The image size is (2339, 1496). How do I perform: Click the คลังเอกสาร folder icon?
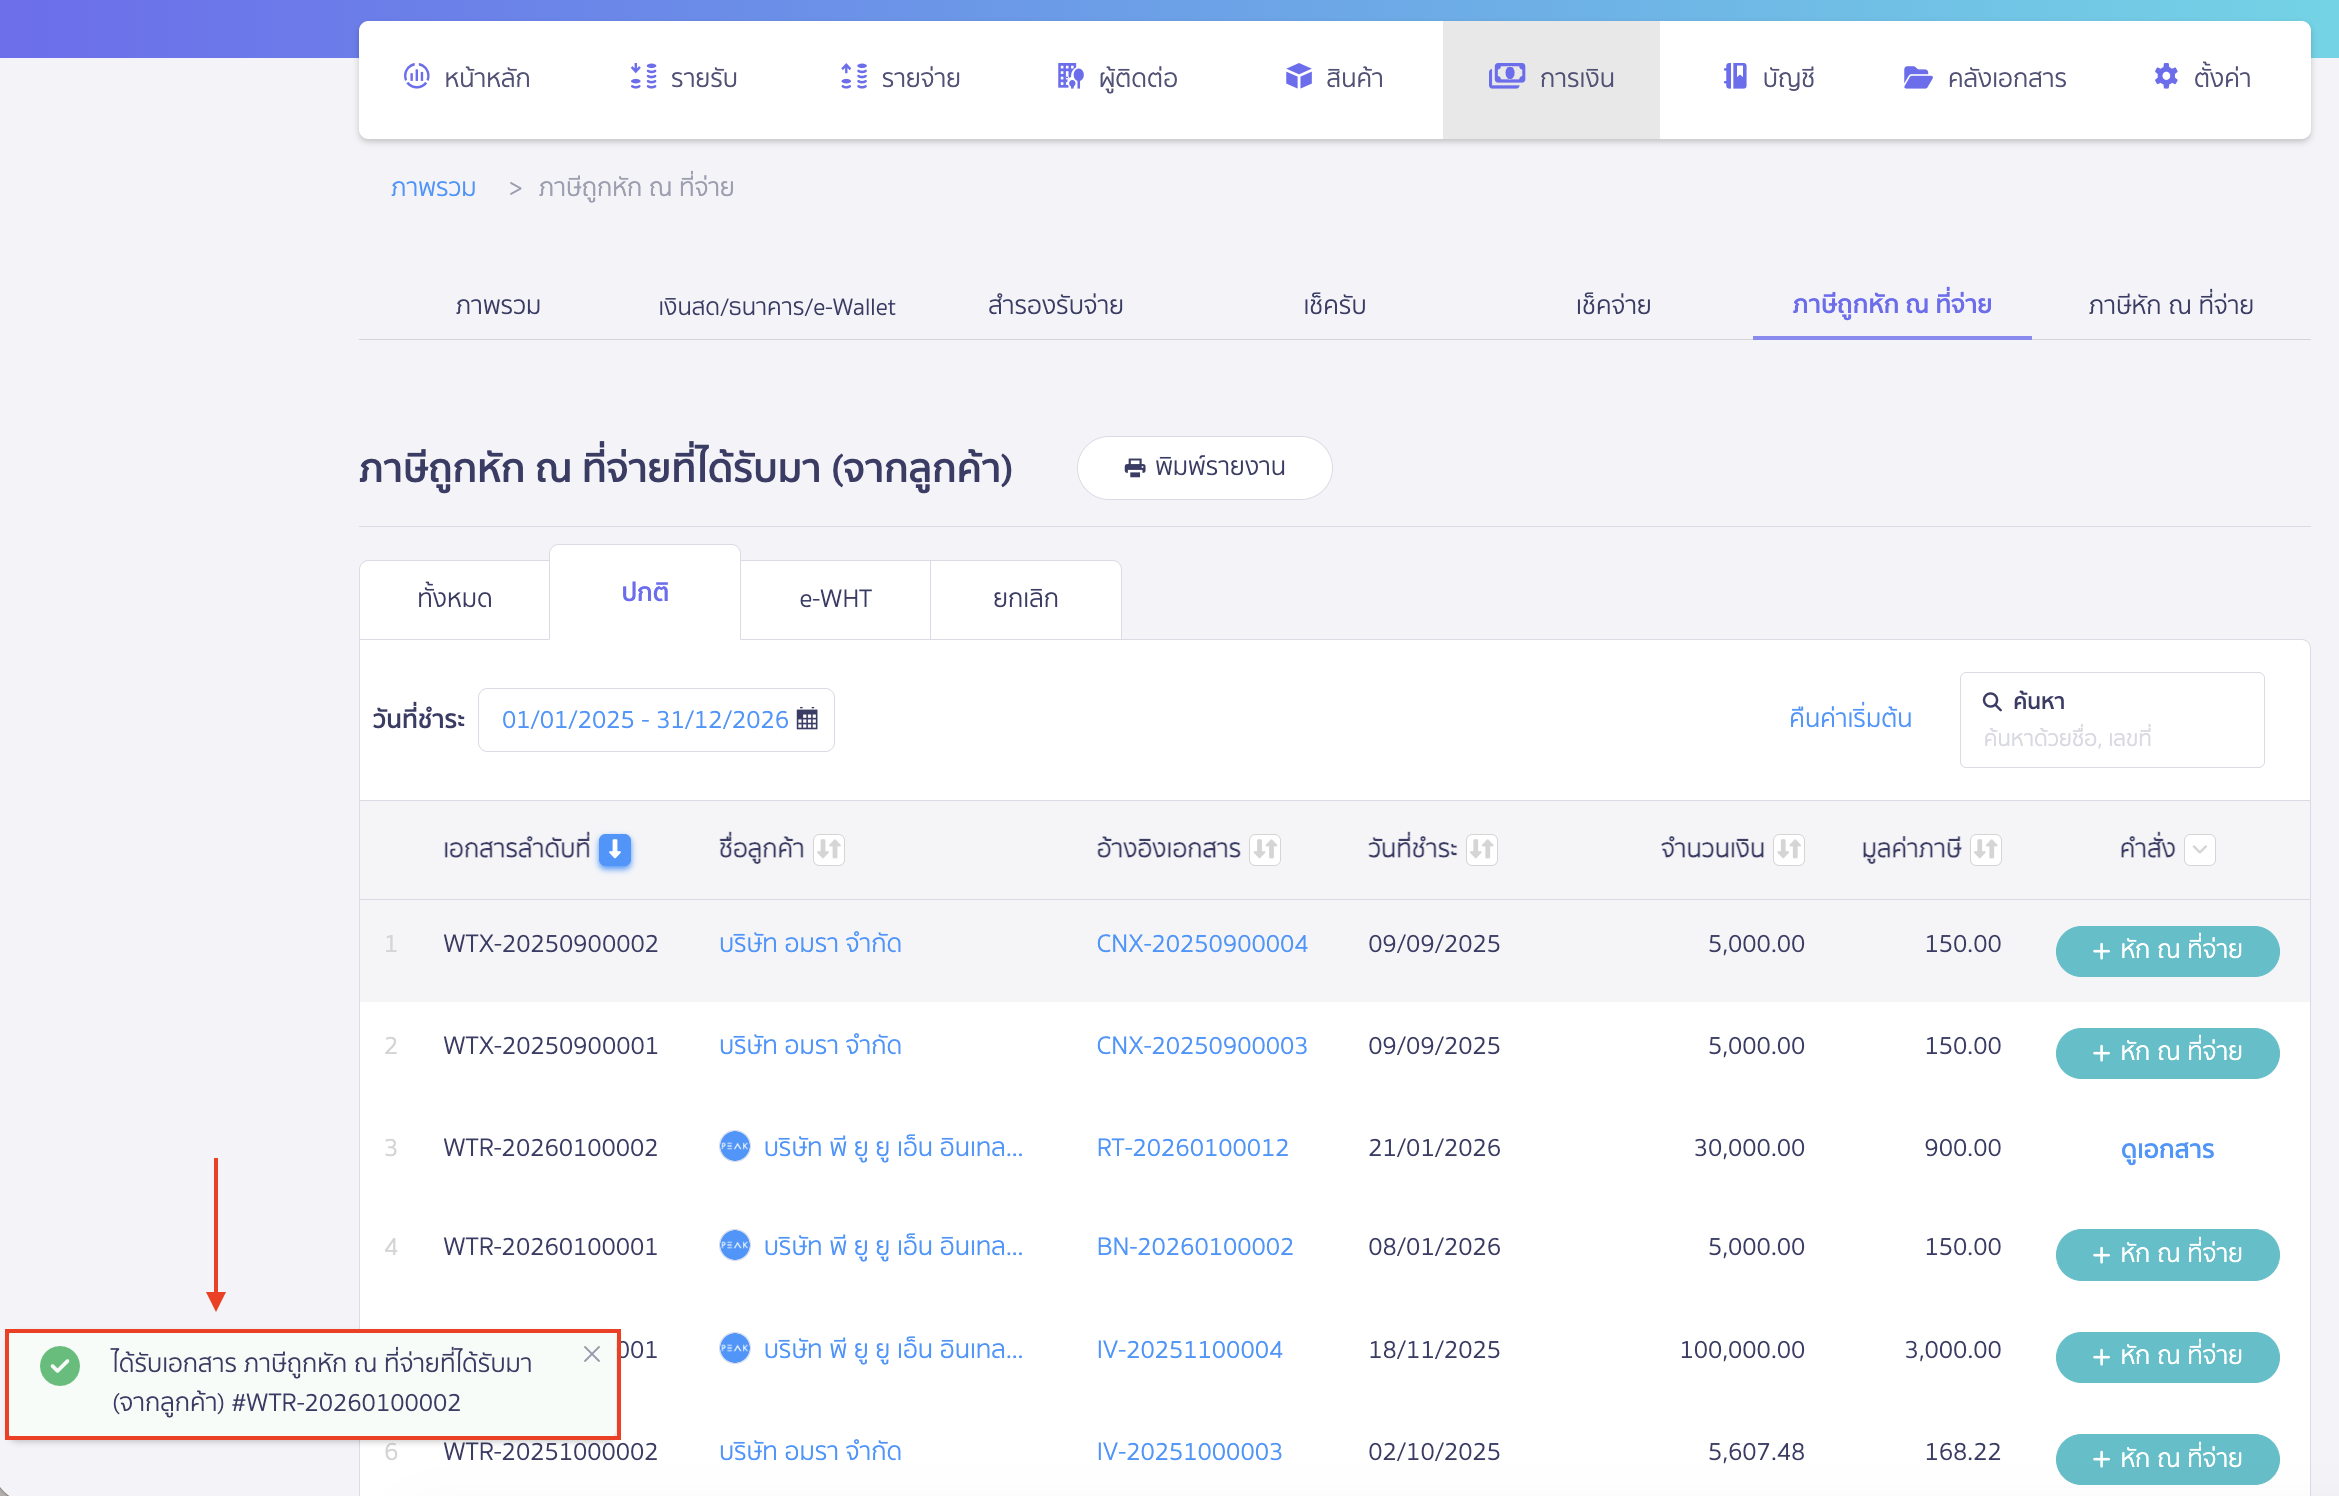point(1917,77)
